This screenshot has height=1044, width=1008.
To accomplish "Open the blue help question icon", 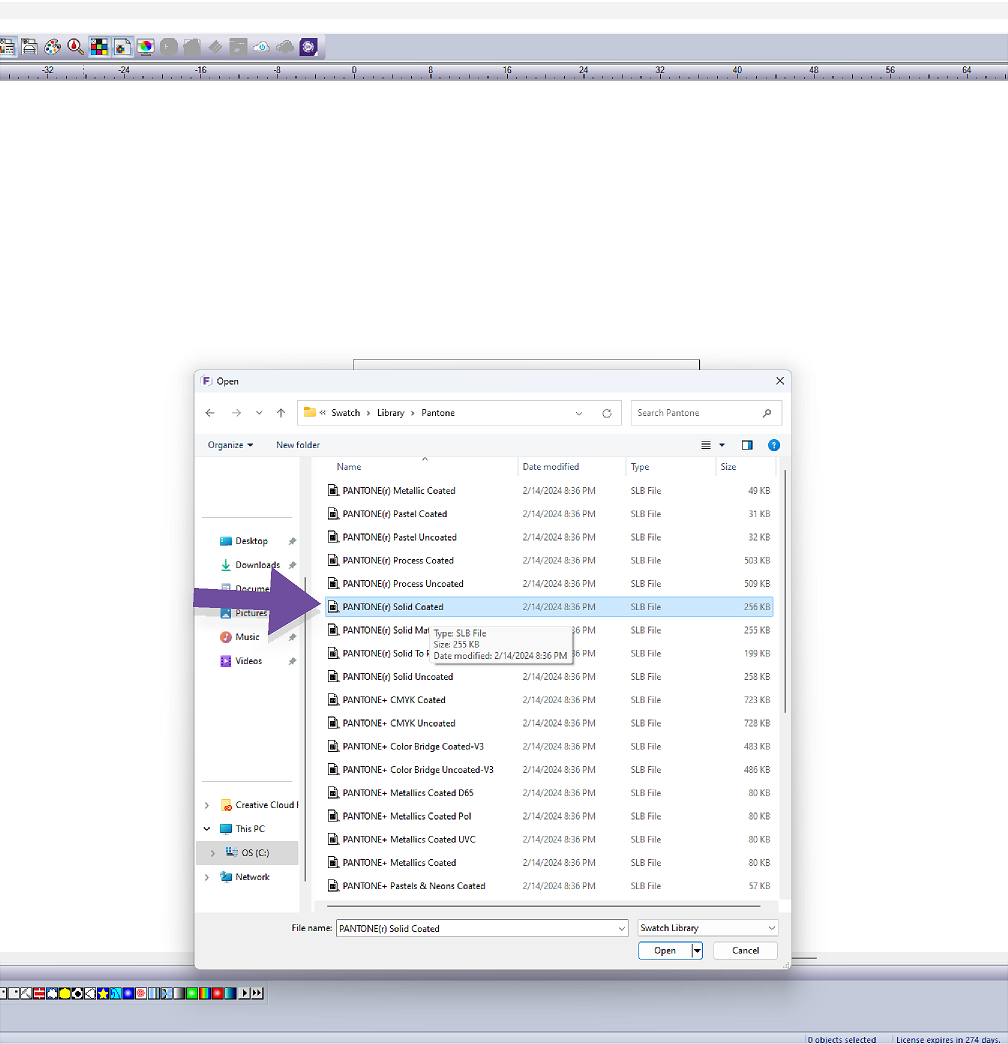I will [x=774, y=445].
